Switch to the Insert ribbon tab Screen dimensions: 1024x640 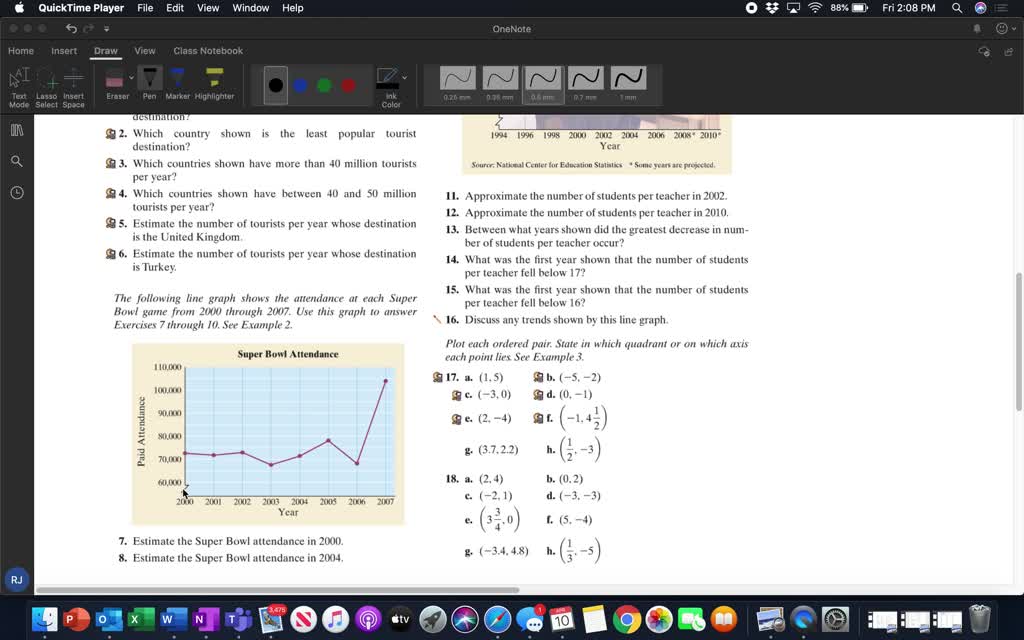click(x=64, y=51)
